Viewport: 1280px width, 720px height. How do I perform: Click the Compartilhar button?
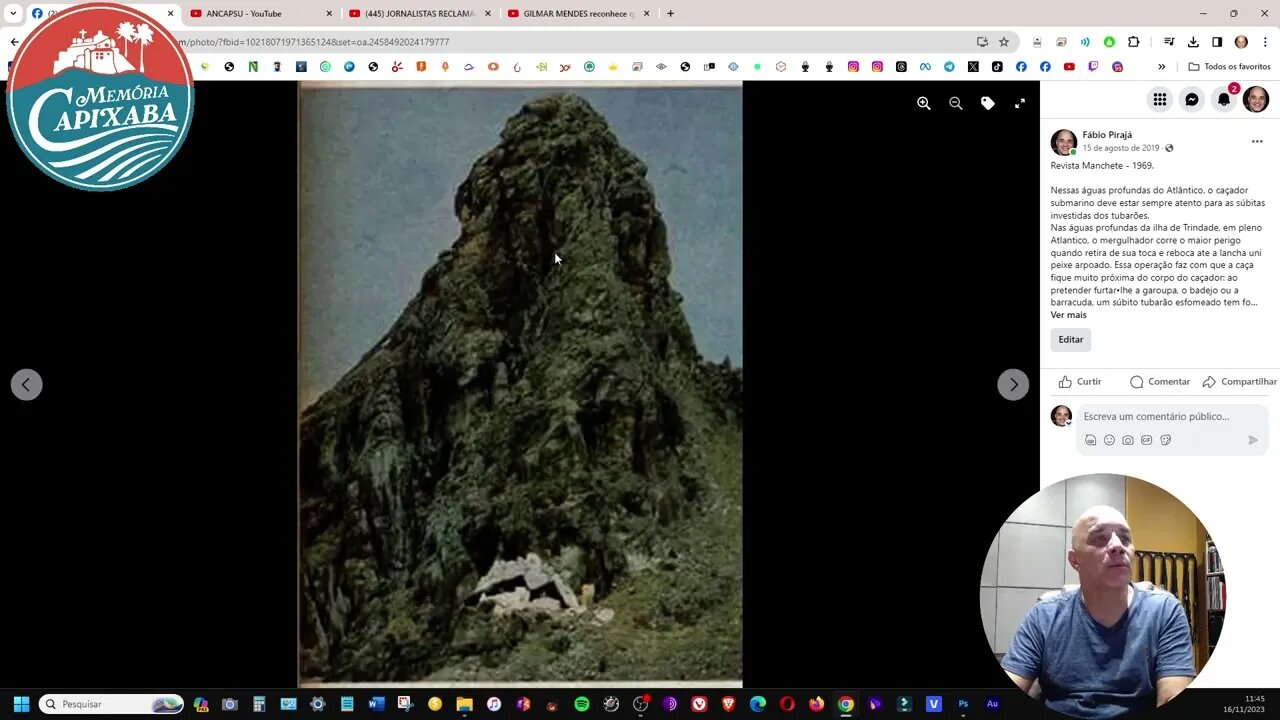[1240, 382]
